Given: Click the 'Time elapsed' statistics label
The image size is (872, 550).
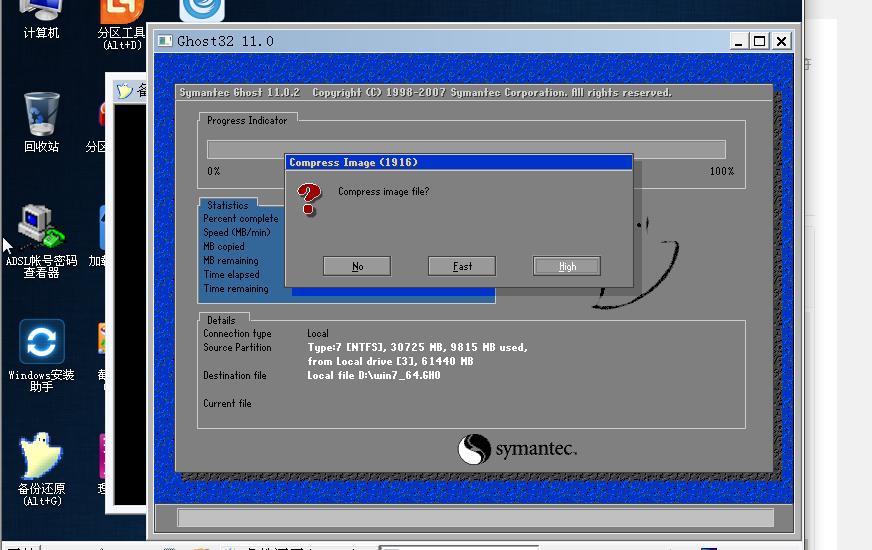Looking at the screenshot, I should pos(231,274).
